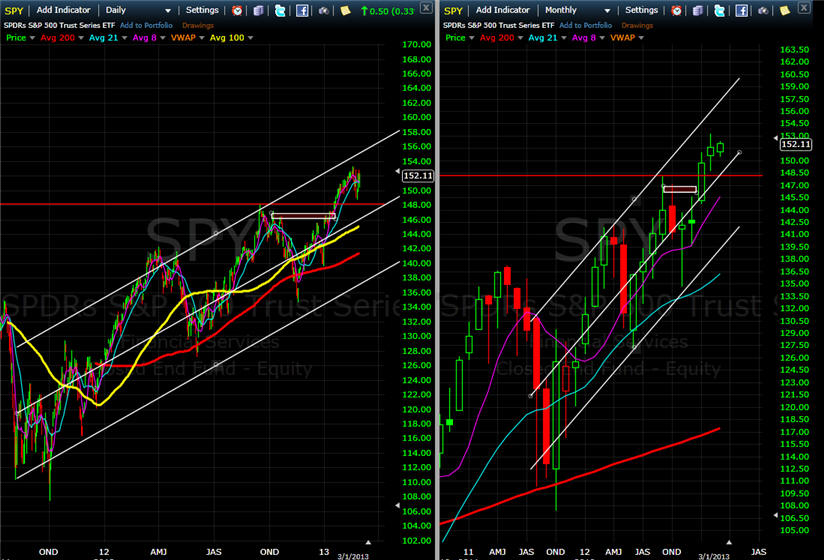Viewport: 824px width, 560px height.
Task: Click the 3/1/2013 date marker on Monthly chart
Action: (x=714, y=556)
